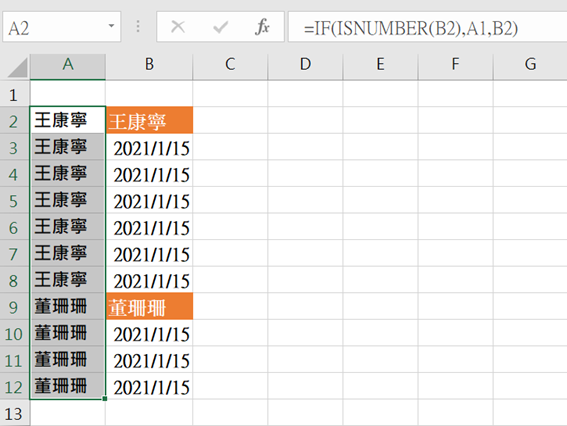Select row 10 header

[x=14, y=333]
